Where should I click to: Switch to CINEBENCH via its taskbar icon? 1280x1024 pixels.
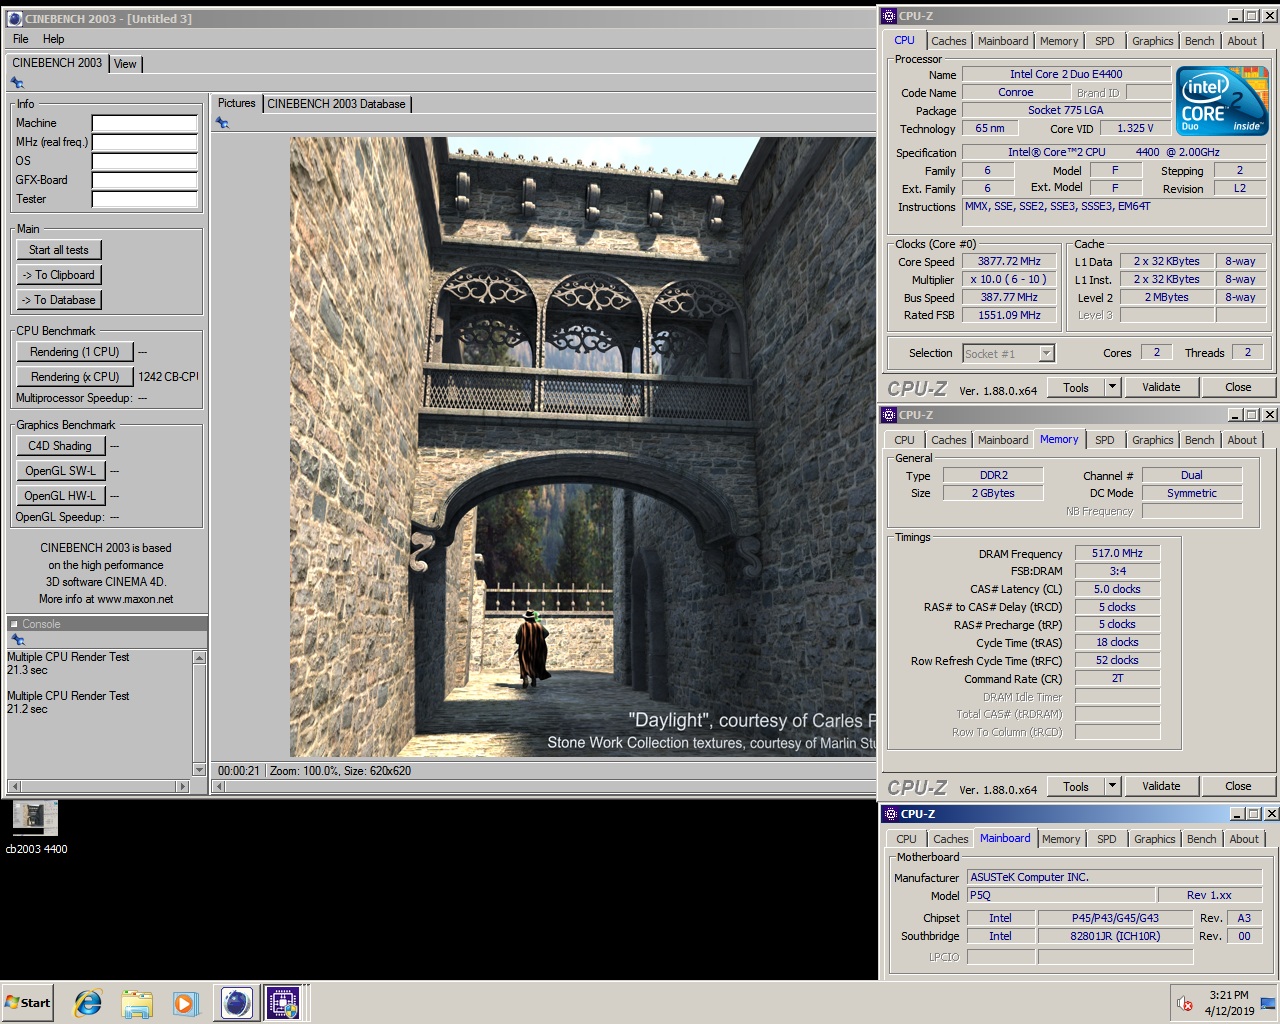click(236, 1003)
